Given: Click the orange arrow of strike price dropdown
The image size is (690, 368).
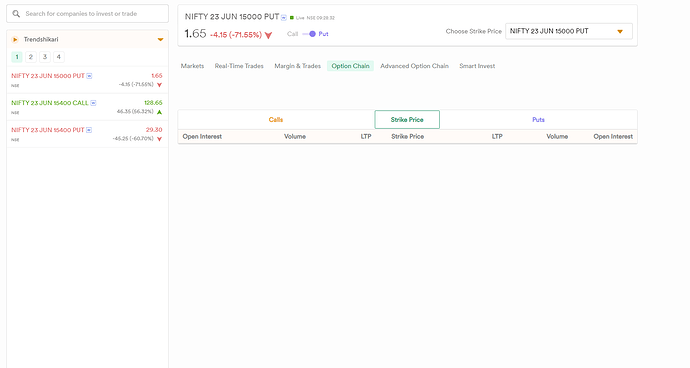Looking at the screenshot, I should click(x=620, y=32).
